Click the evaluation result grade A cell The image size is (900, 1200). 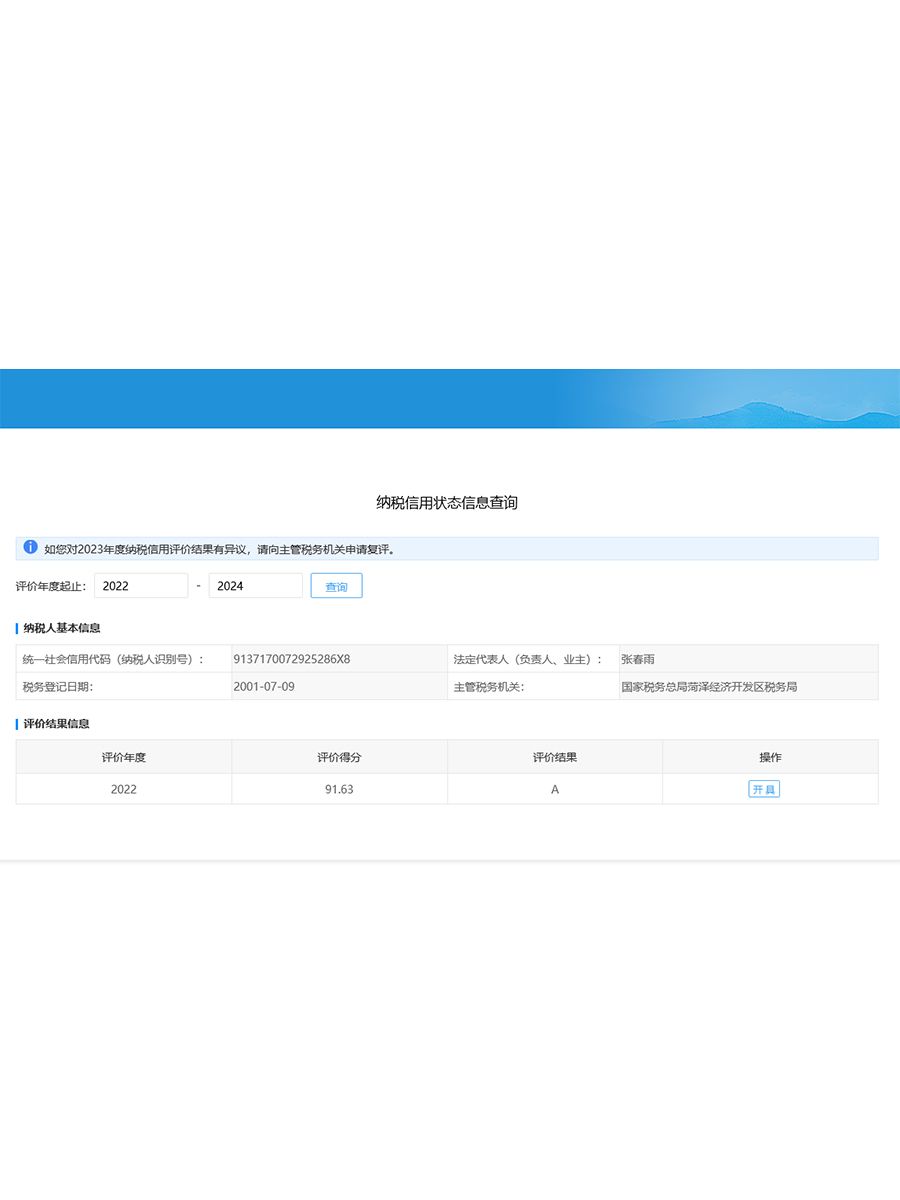(x=554, y=789)
